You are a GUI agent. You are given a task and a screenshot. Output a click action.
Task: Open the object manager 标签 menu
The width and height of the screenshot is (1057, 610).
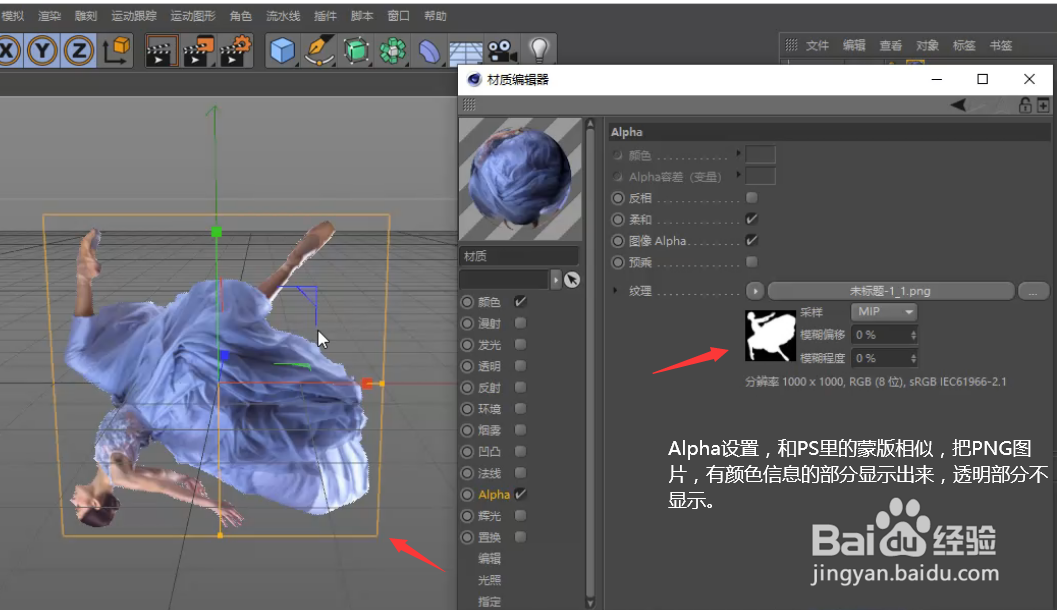(964, 45)
